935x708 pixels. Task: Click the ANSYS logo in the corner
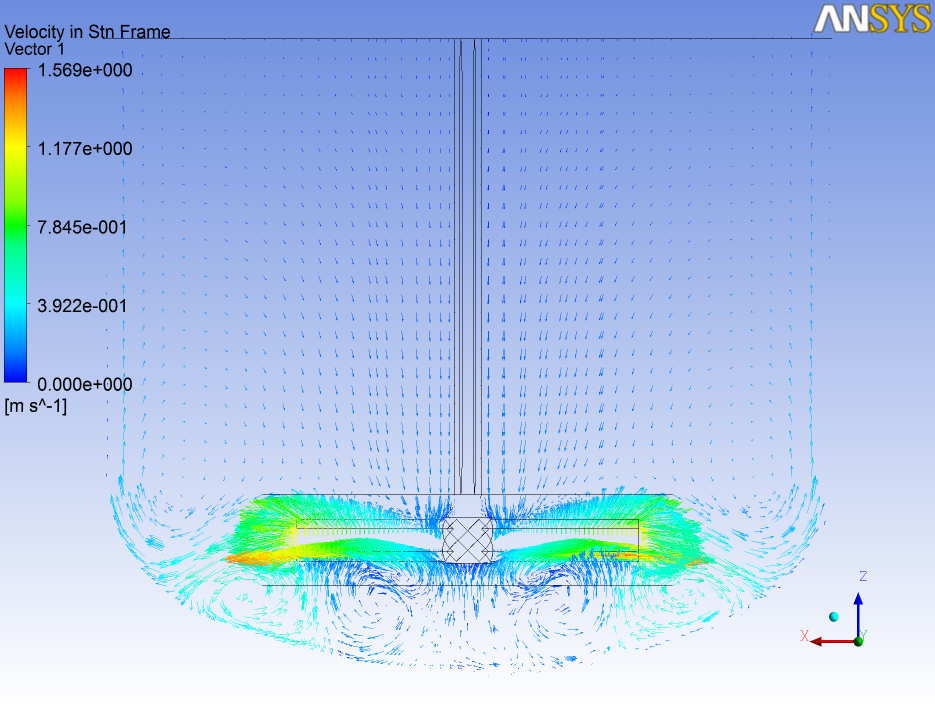pos(872,18)
